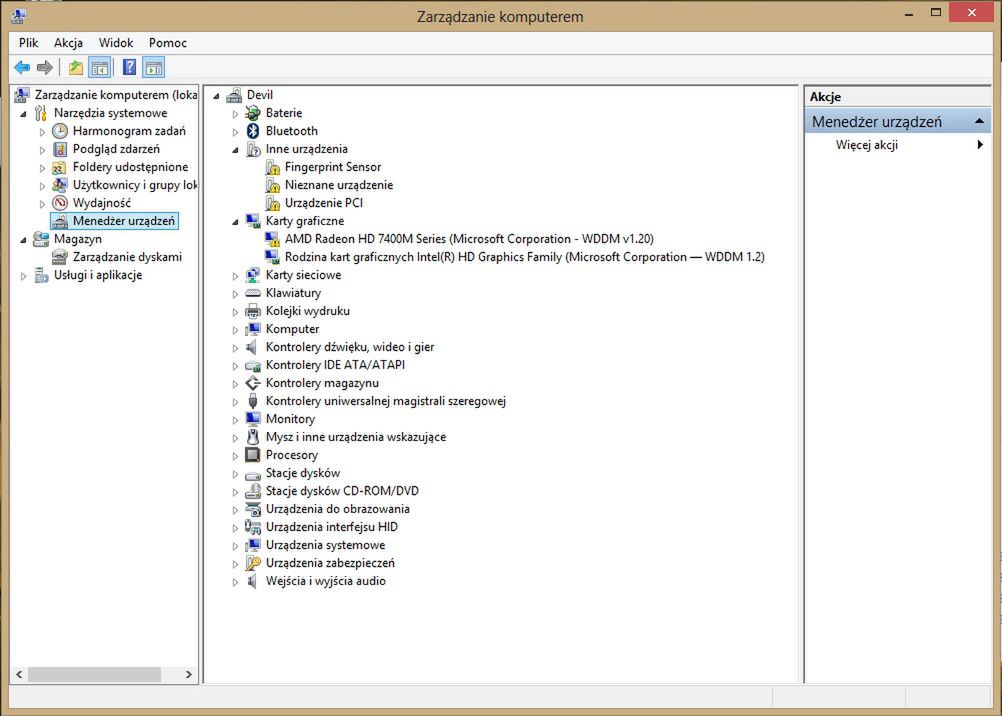The image size is (1002, 716).
Task: Select the Komputer device category
Action: pyautogui.click(x=292, y=329)
